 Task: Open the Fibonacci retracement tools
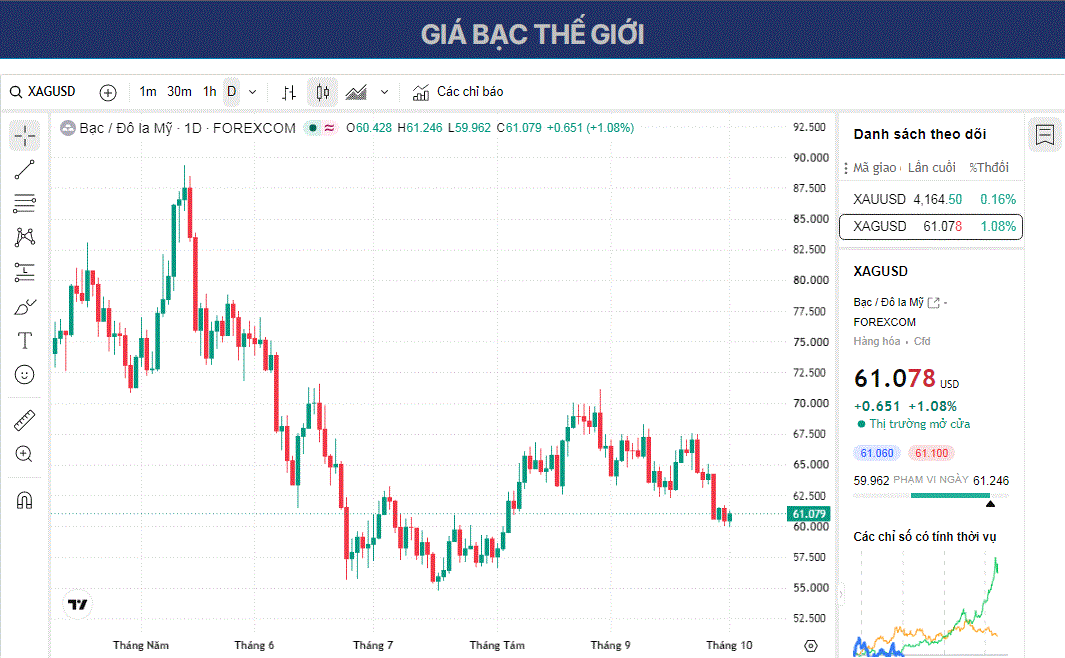coord(24,203)
